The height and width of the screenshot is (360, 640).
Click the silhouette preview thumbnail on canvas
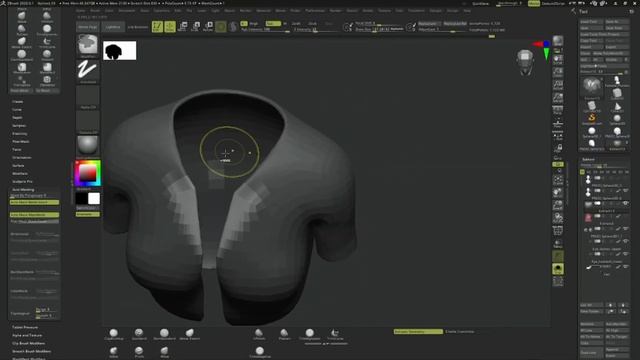(120, 51)
